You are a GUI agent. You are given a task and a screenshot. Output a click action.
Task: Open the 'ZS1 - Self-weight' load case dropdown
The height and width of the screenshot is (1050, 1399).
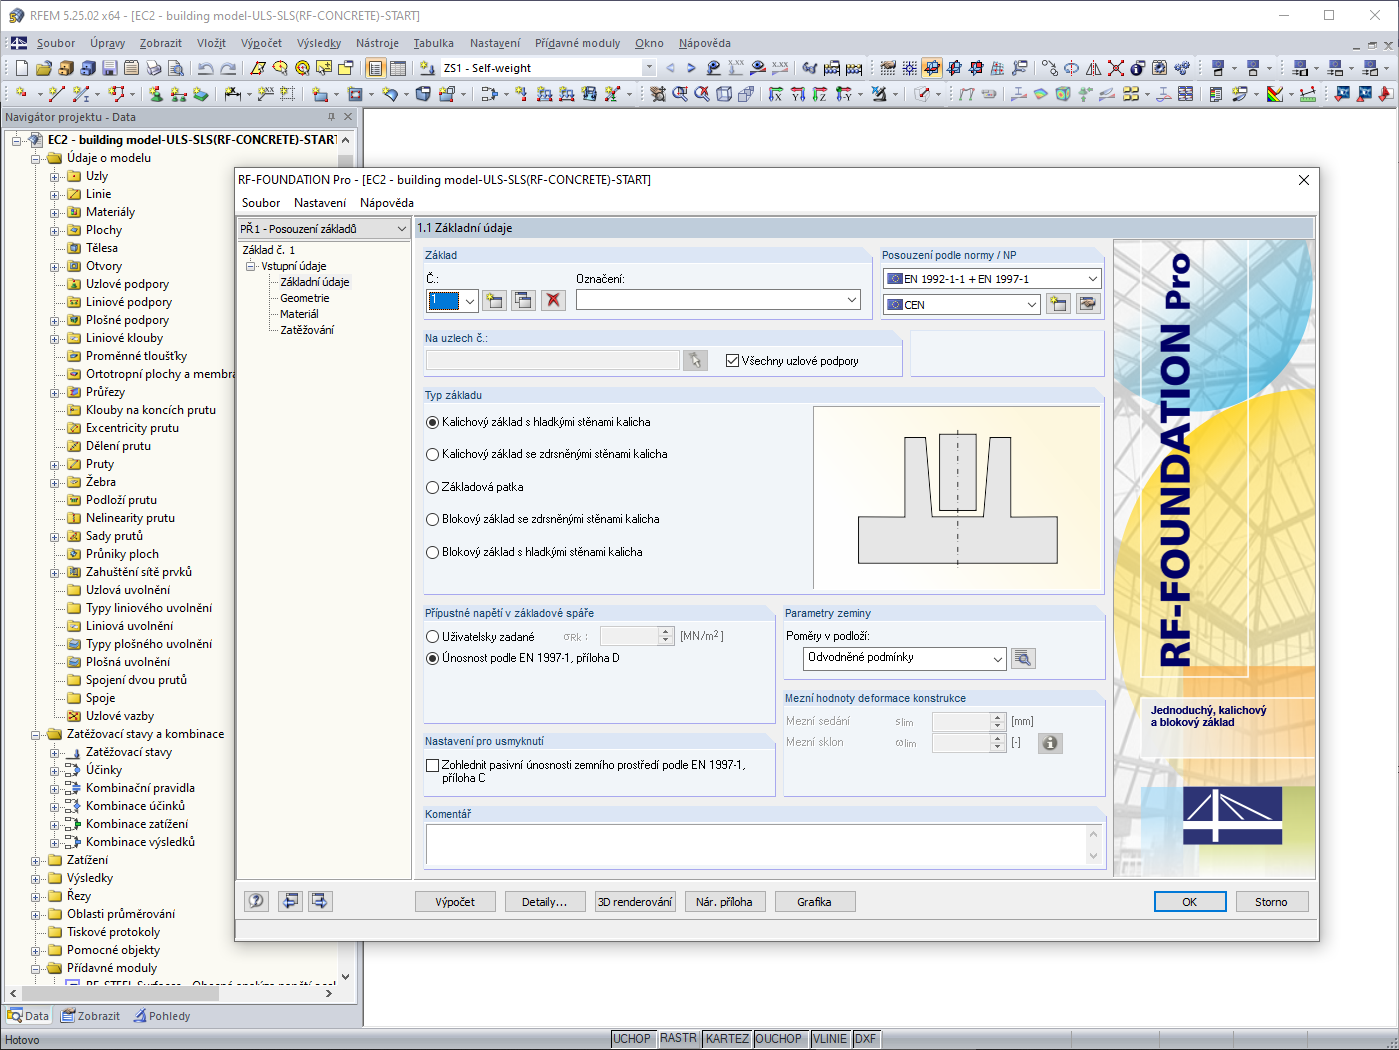[649, 68]
